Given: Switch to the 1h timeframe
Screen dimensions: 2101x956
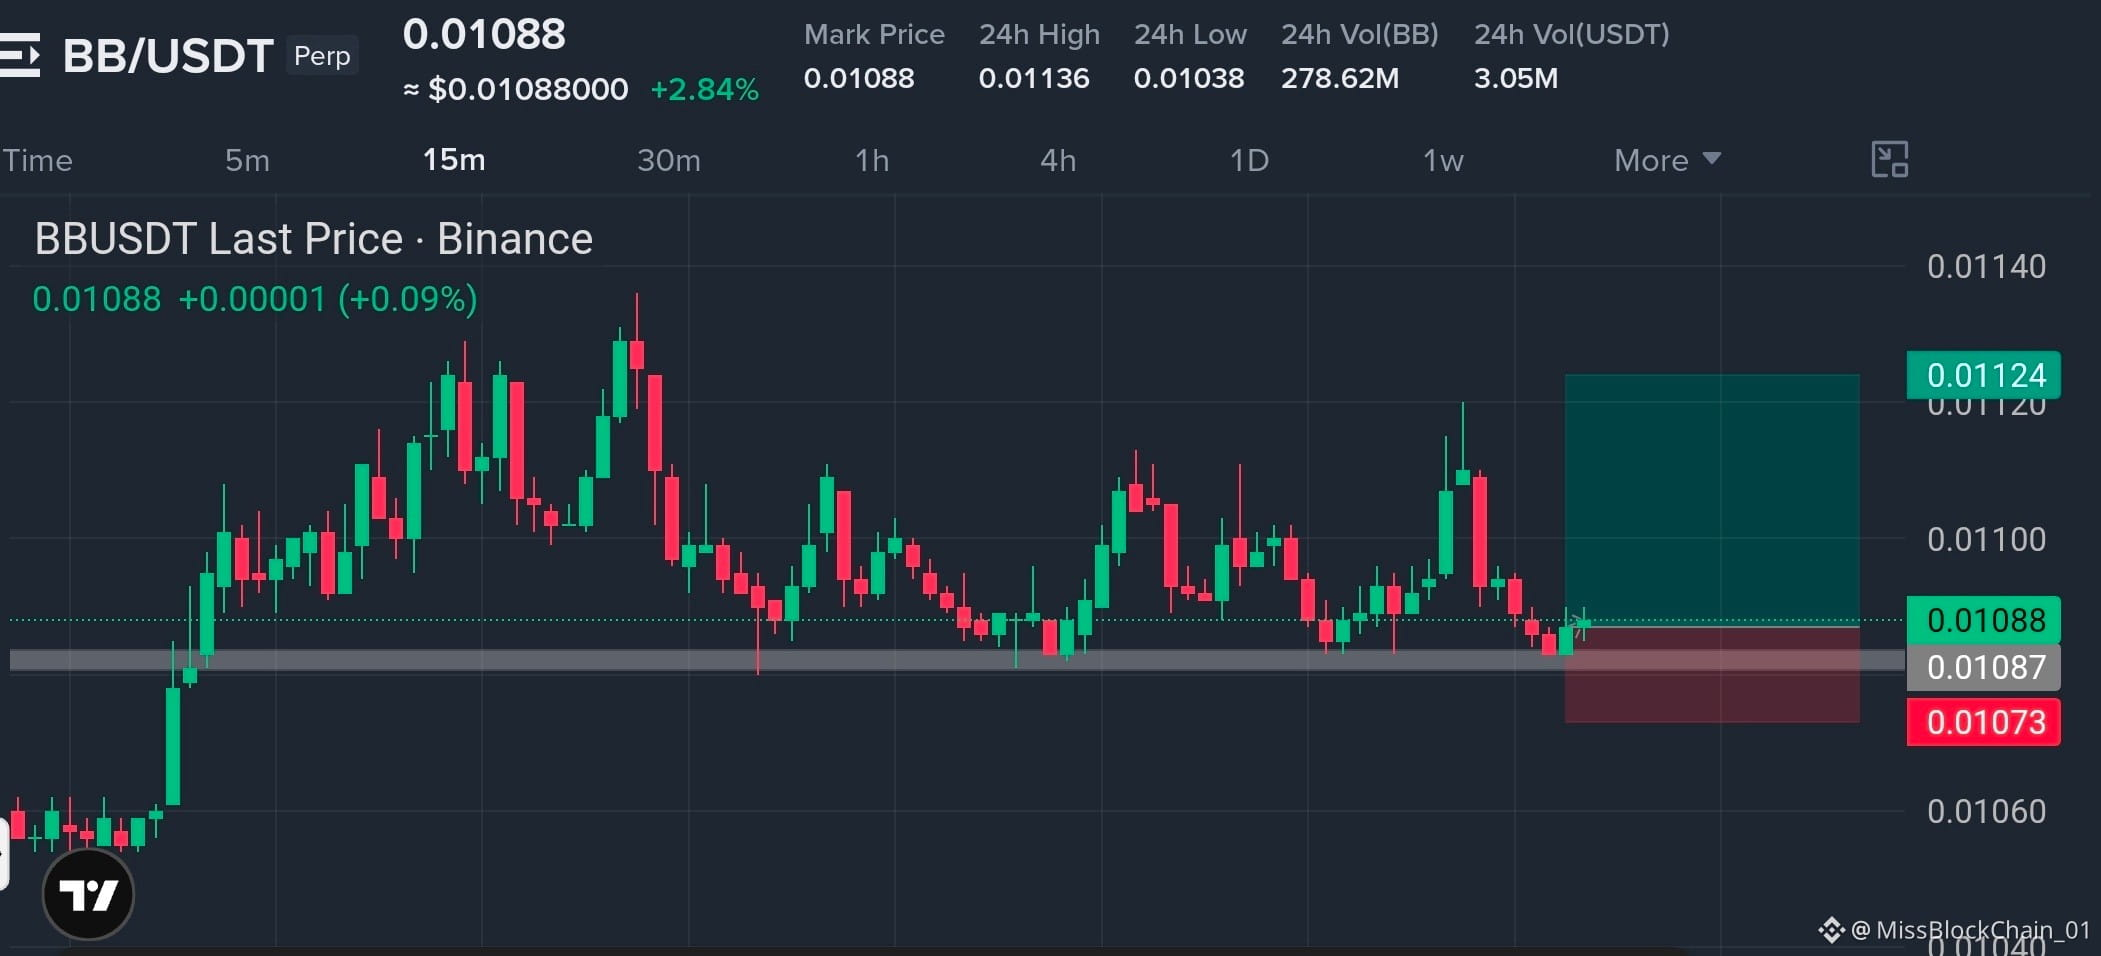Looking at the screenshot, I should 872,160.
